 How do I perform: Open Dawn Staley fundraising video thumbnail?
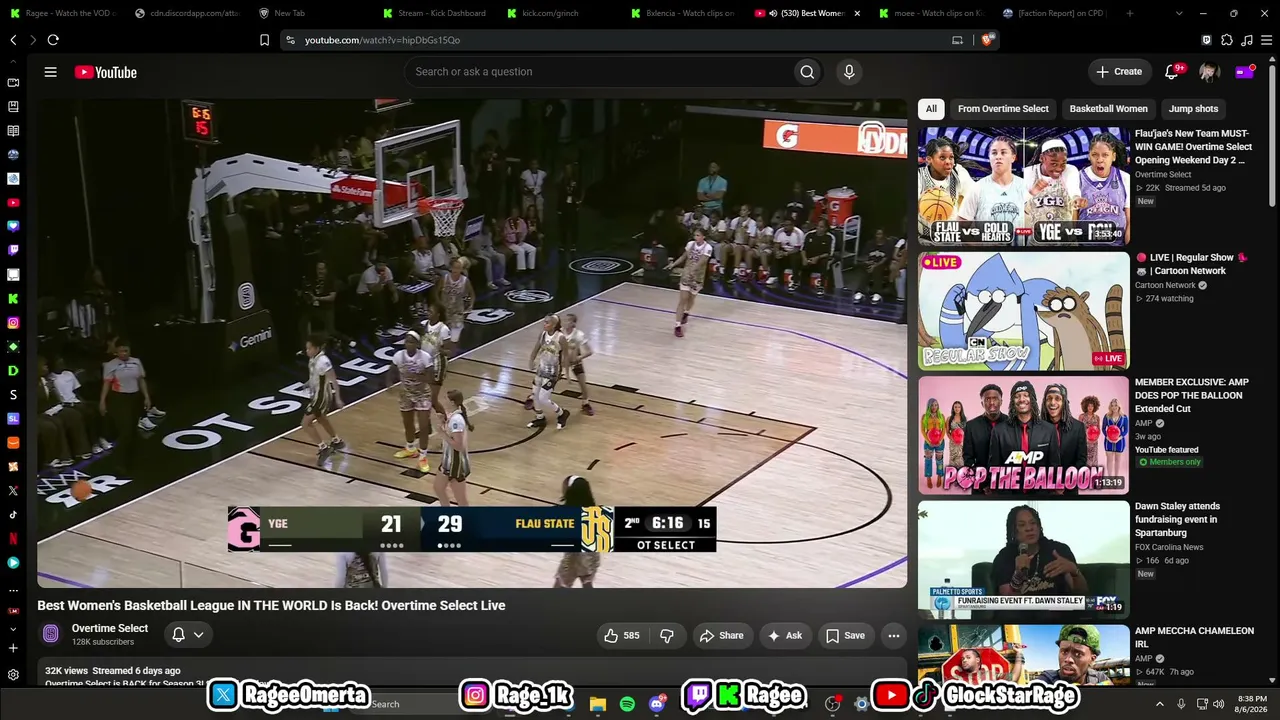tap(1023, 558)
